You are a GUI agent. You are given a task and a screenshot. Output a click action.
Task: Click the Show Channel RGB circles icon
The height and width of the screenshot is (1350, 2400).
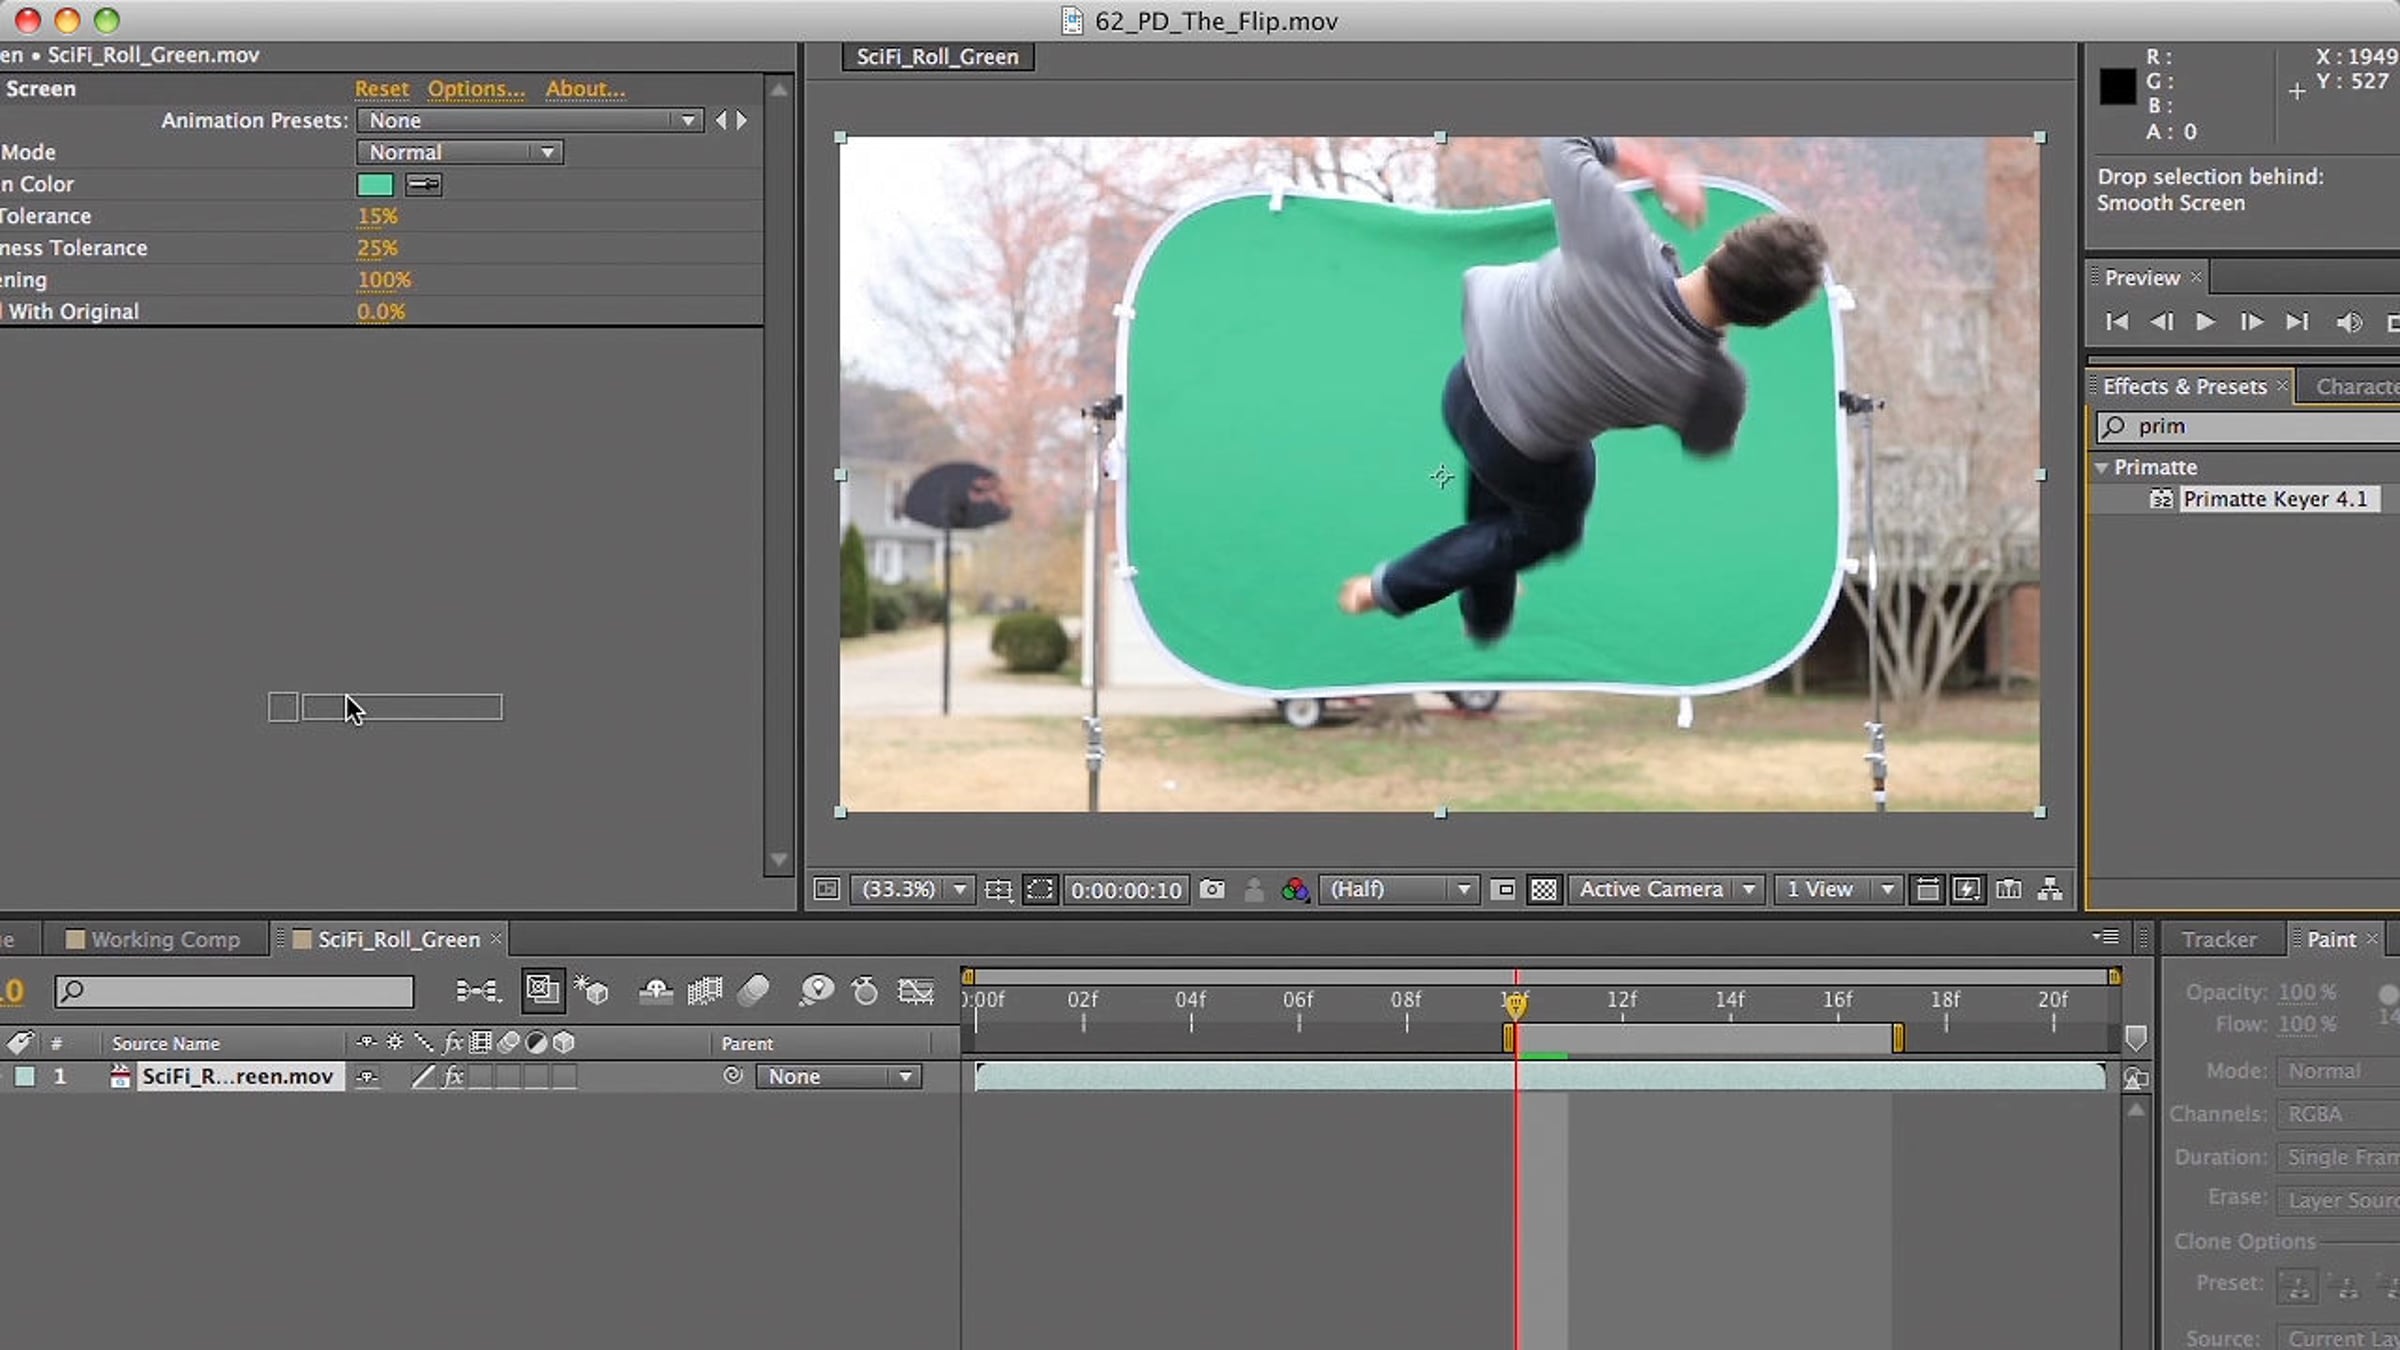tap(1295, 889)
